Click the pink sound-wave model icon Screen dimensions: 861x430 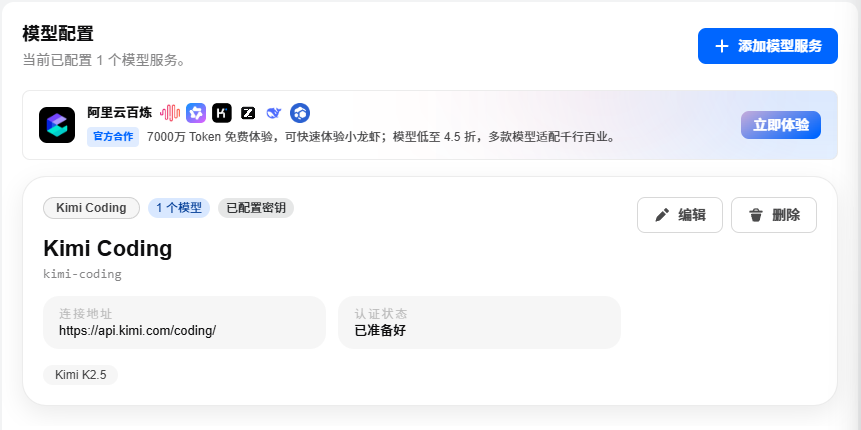pos(171,113)
